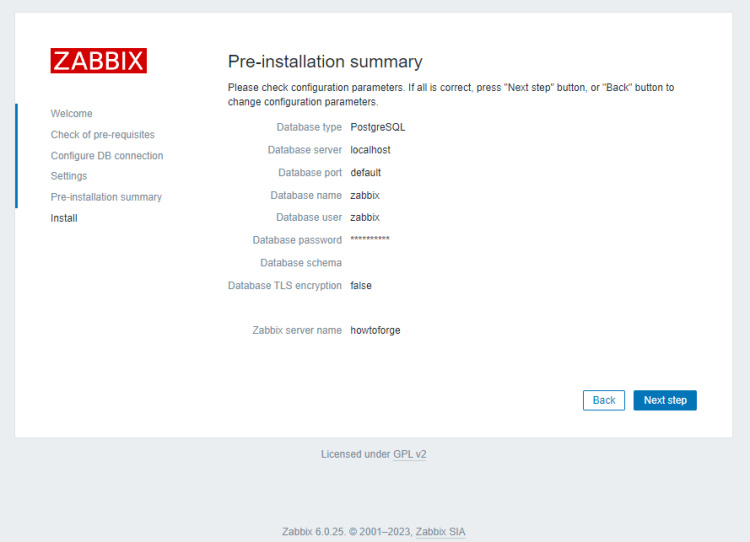Click the value next to Database name
The image size is (750, 542).
click(364, 195)
